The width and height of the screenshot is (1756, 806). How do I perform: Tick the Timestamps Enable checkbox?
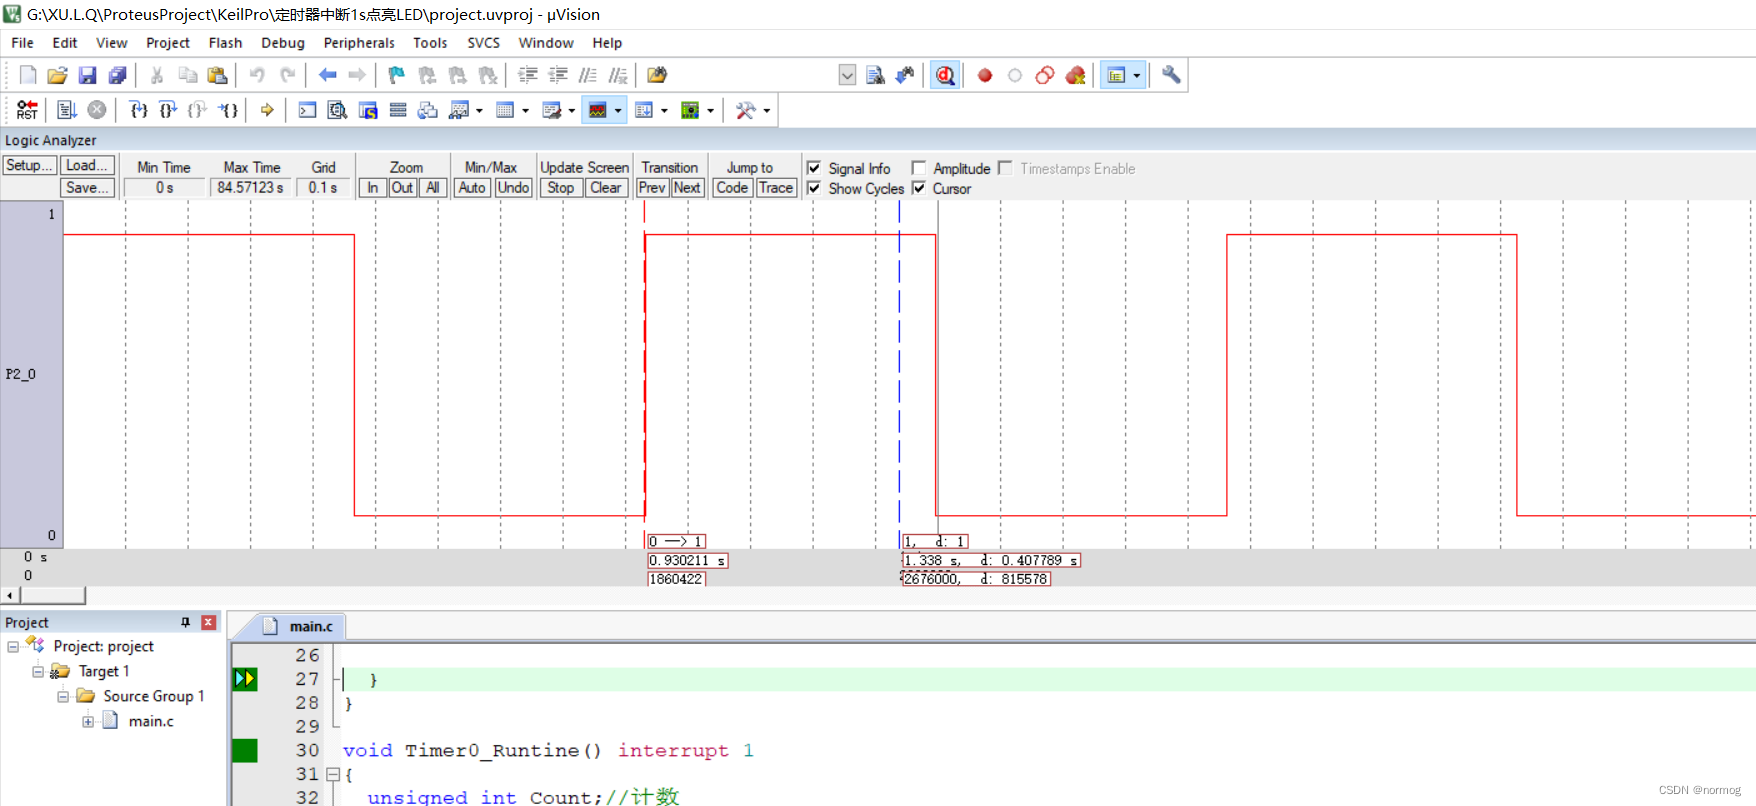(x=1005, y=168)
